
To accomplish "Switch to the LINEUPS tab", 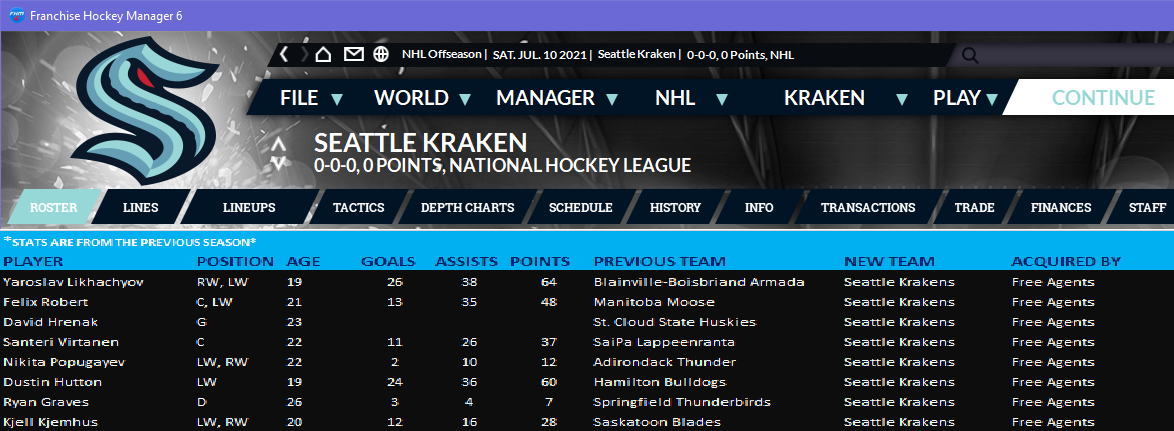I will (x=249, y=207).
